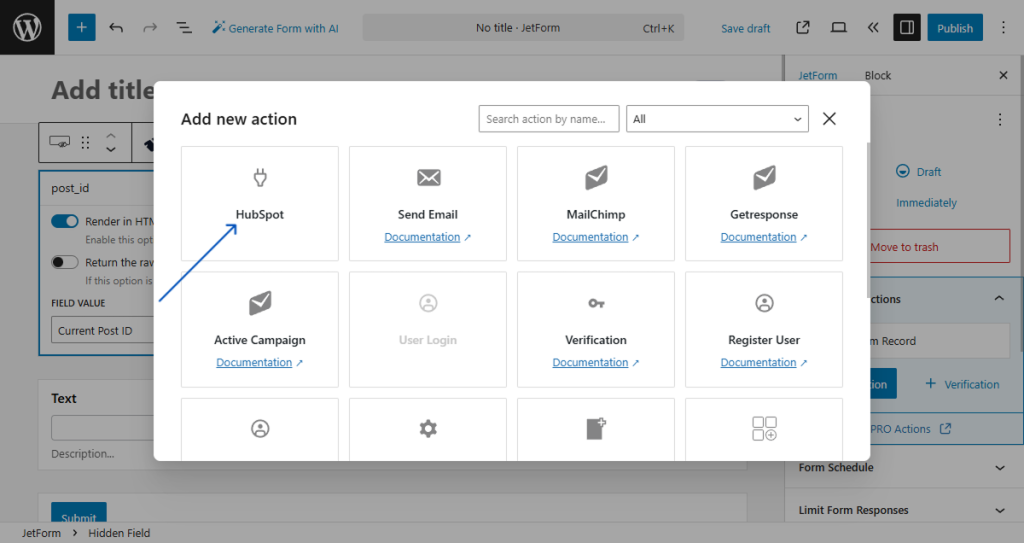Click Move to trash button
1024x543 pixels.
click(940, 246)
